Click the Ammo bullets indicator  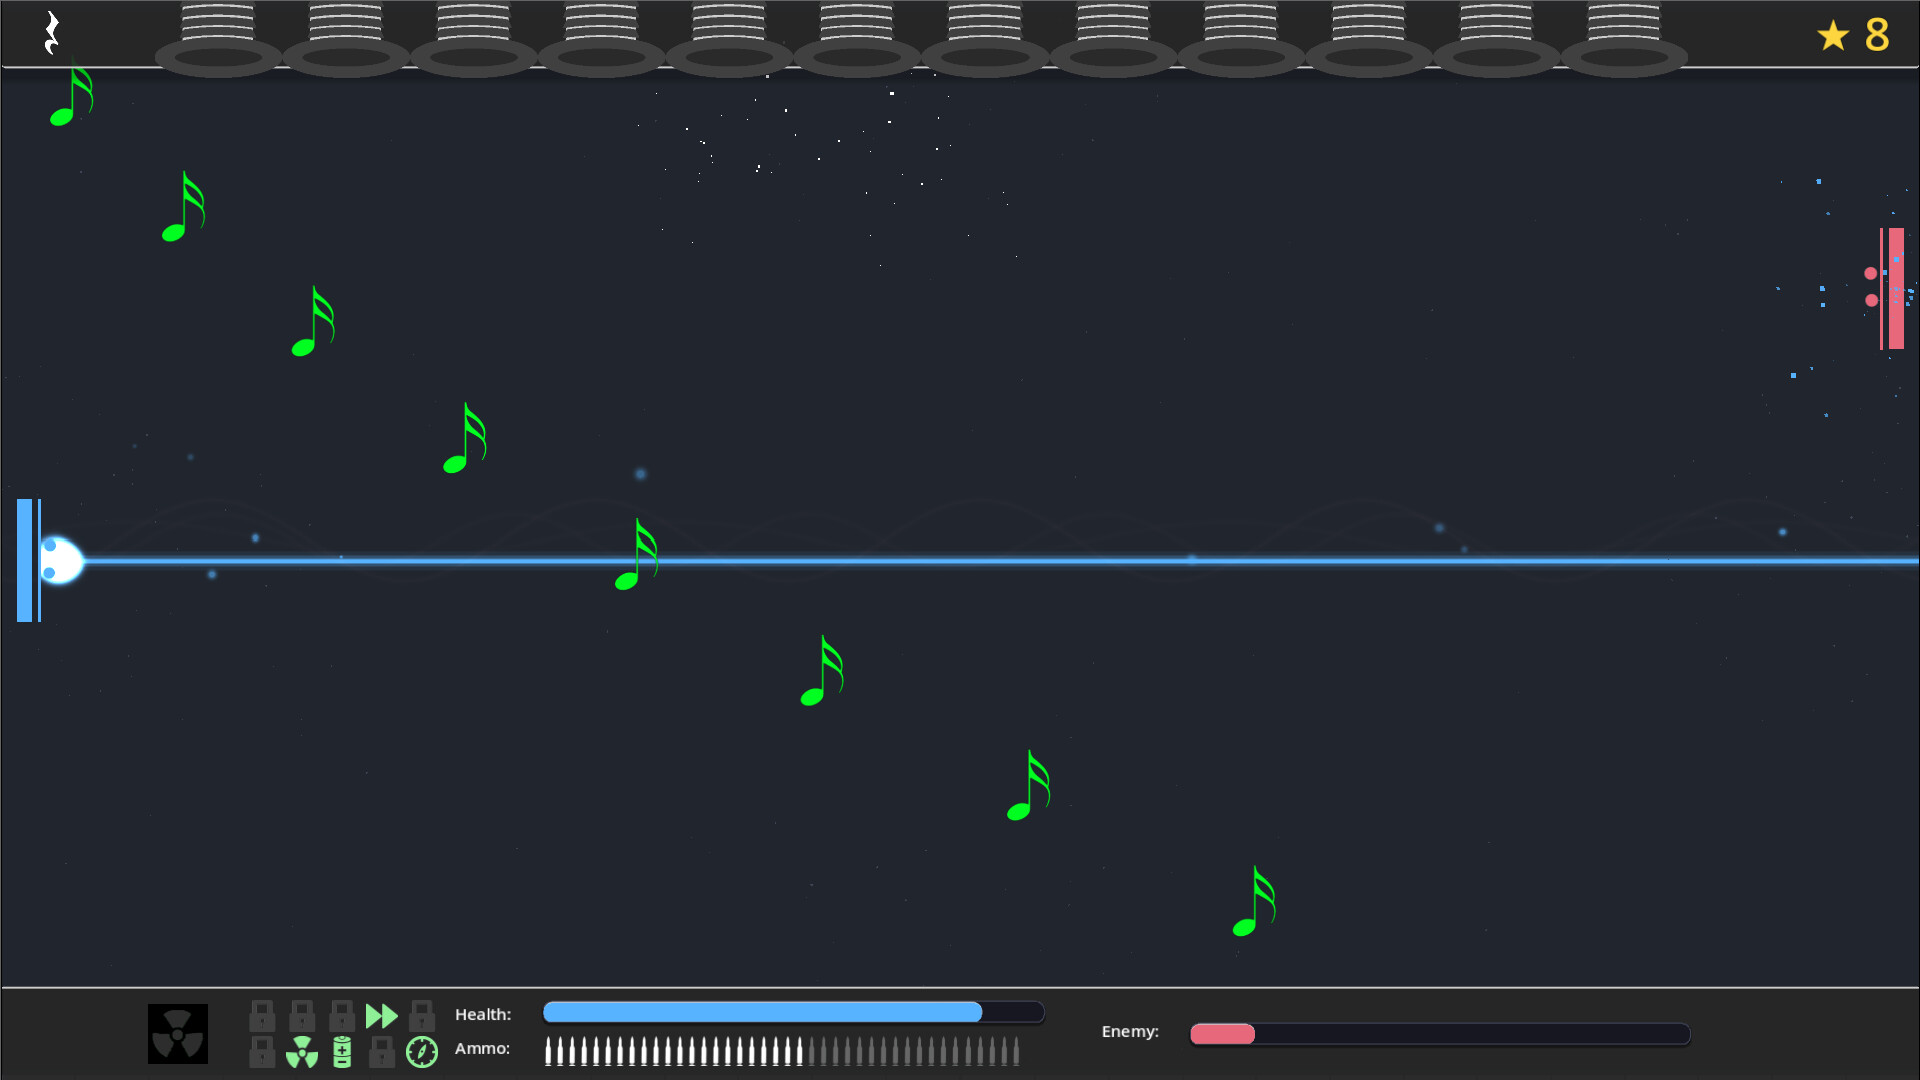[782, 1051]
